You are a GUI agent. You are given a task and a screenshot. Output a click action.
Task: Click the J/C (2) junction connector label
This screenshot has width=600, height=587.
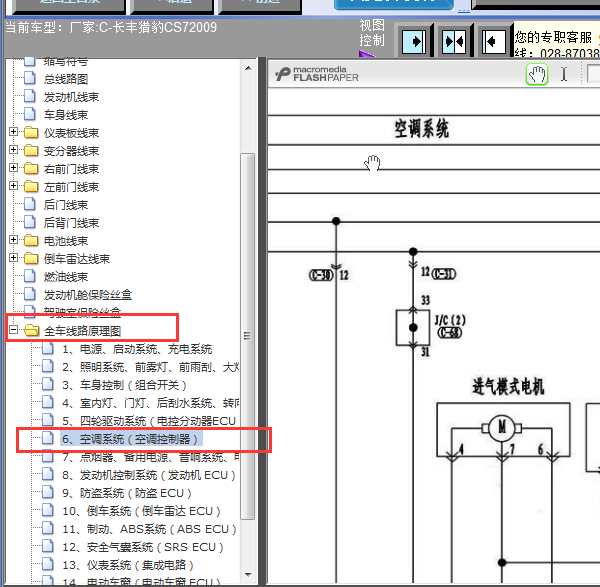(450, 320)
